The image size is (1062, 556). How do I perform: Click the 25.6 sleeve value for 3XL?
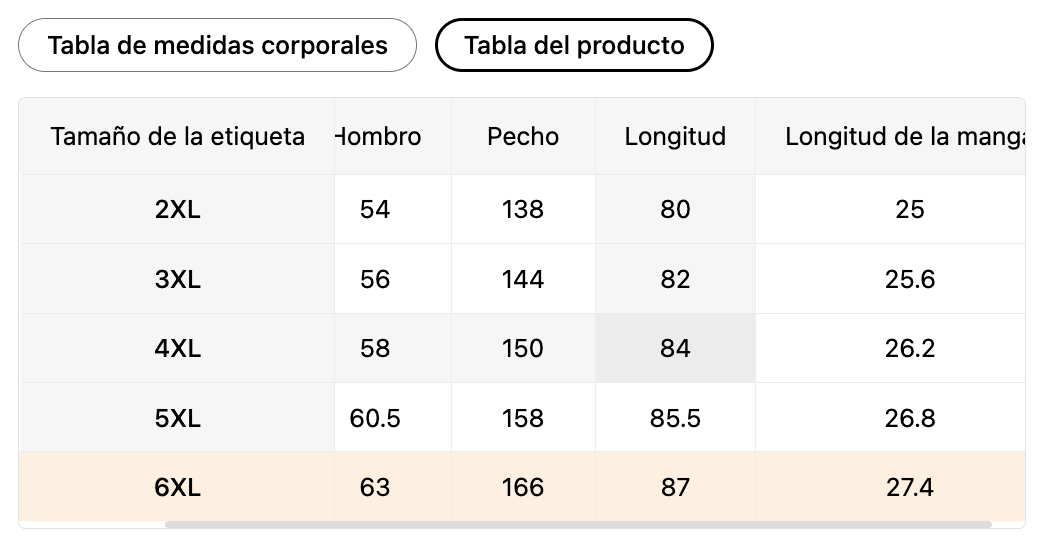click(x=910, y=279)
